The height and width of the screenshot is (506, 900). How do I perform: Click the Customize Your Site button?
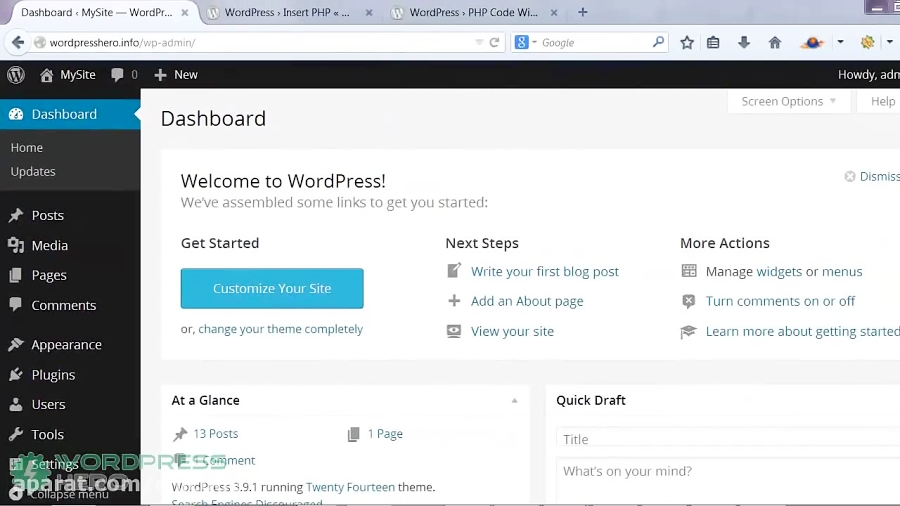[272, 289]
